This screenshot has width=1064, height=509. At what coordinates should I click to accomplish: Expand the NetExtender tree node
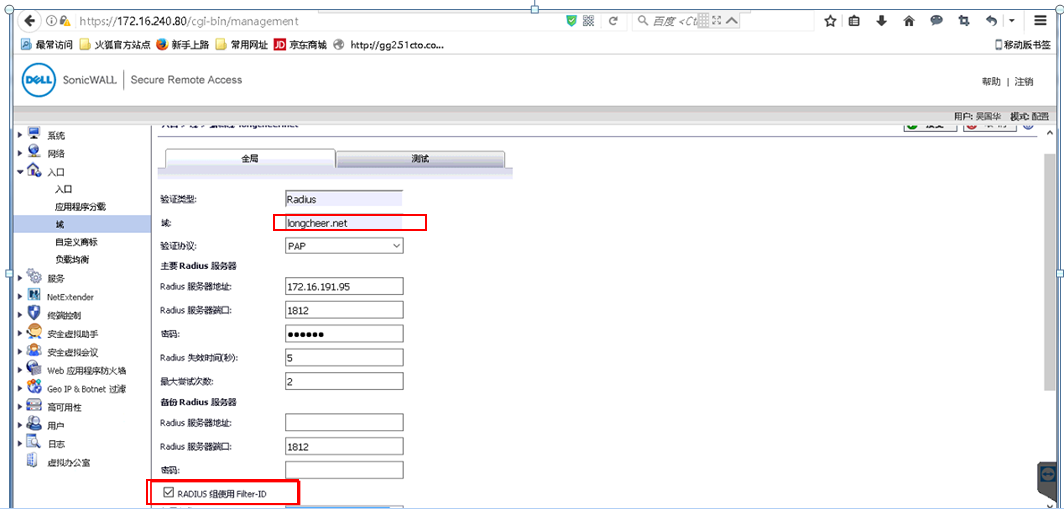pos(20,297)
